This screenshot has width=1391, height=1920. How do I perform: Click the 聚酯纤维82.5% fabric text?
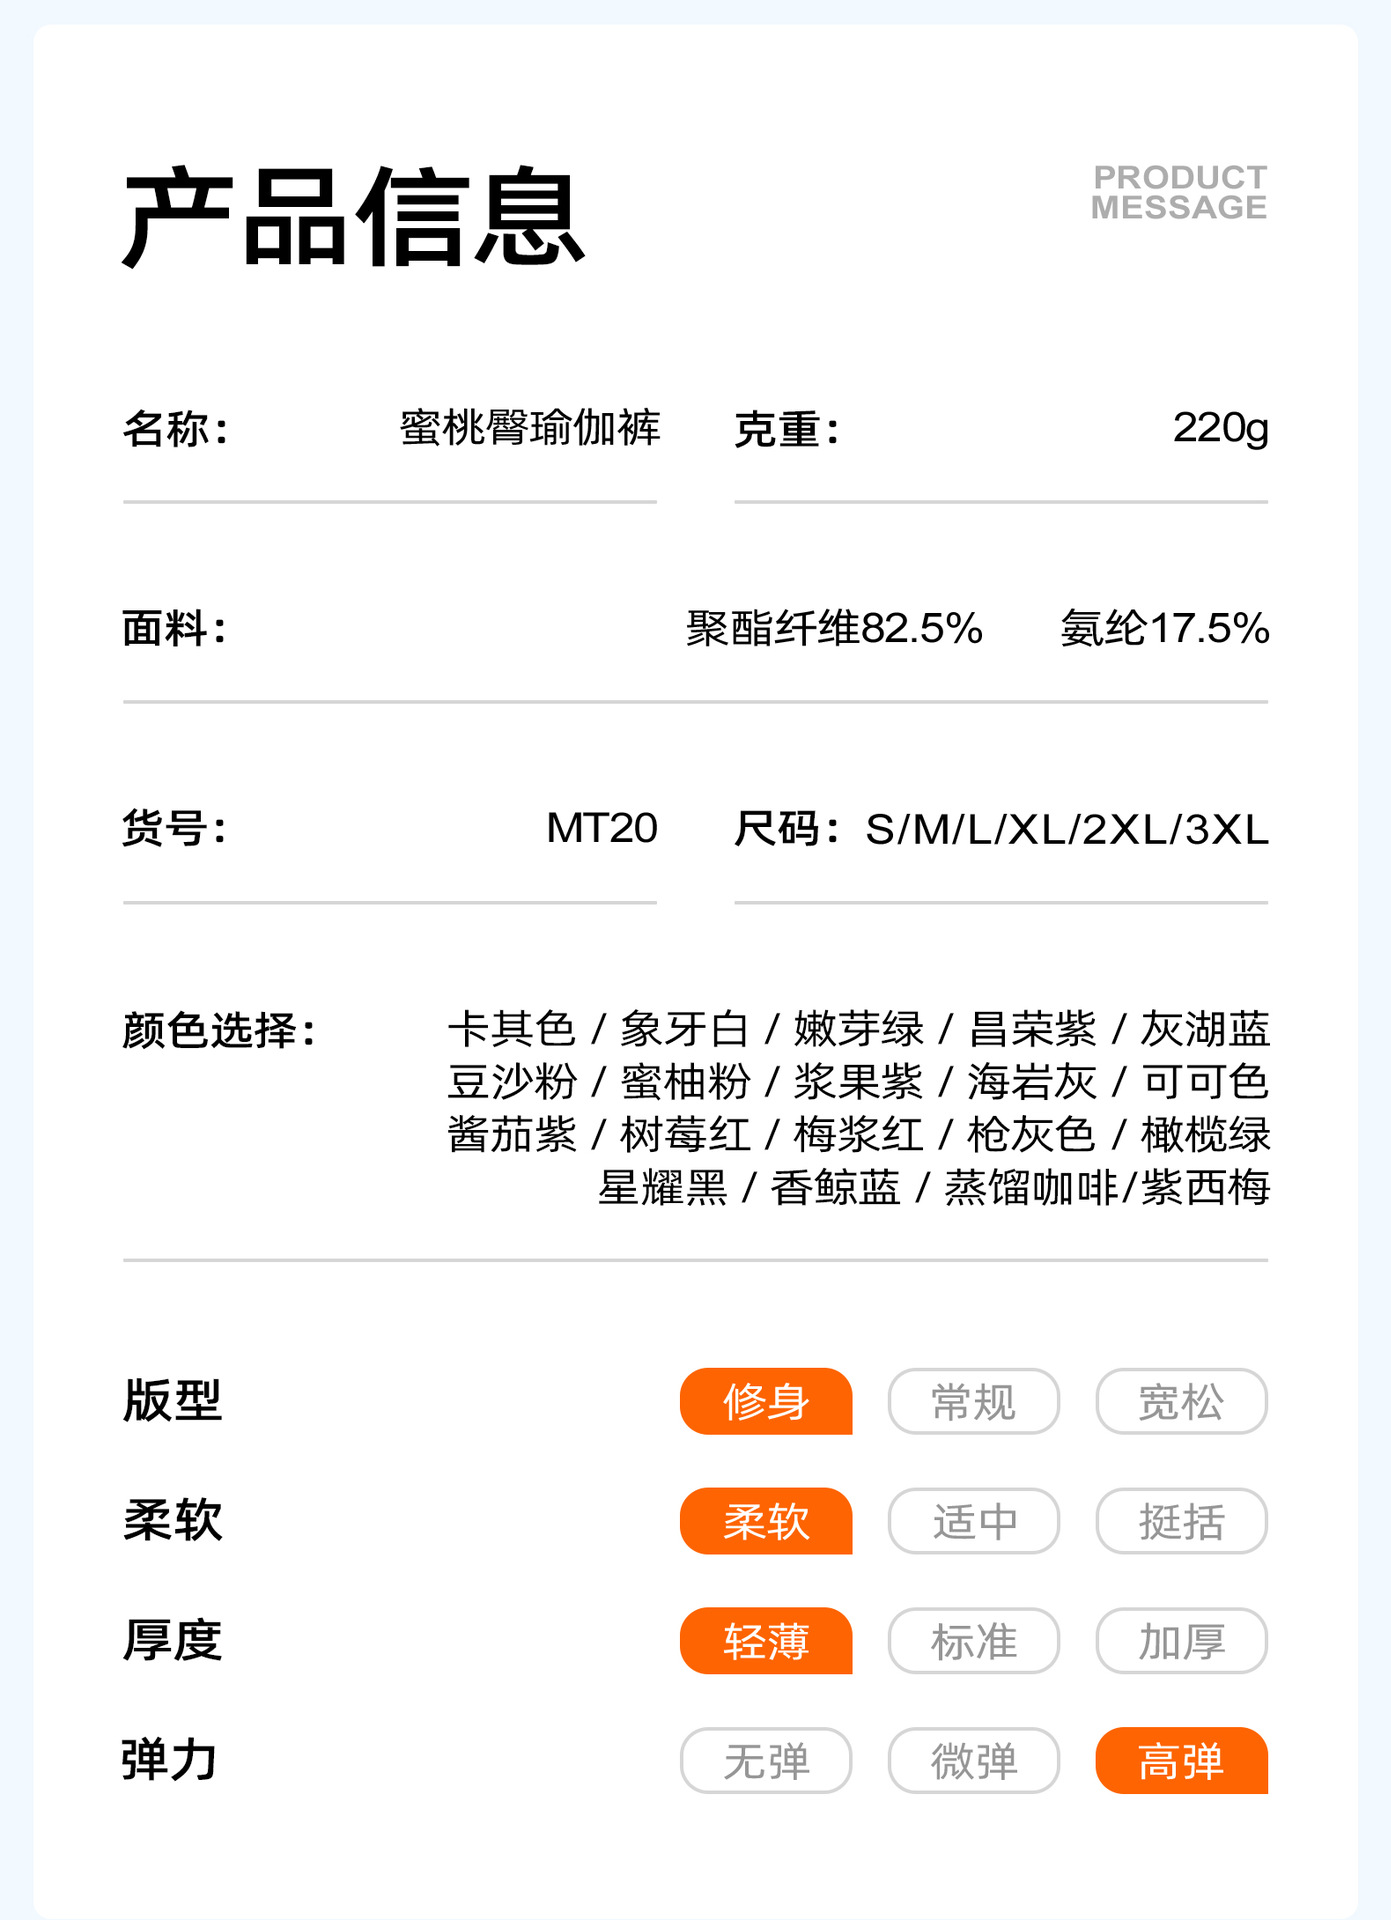[834, 628]
